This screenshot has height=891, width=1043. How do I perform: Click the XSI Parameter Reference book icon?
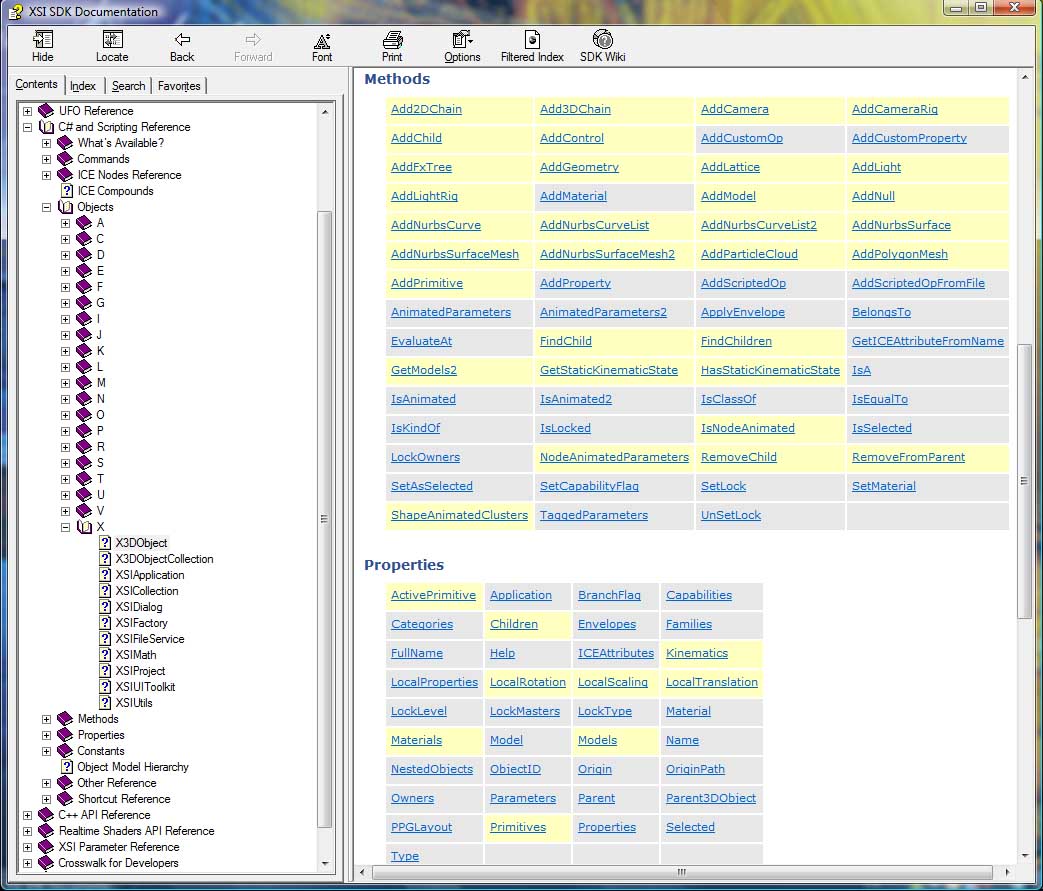(x=46, y=847)
